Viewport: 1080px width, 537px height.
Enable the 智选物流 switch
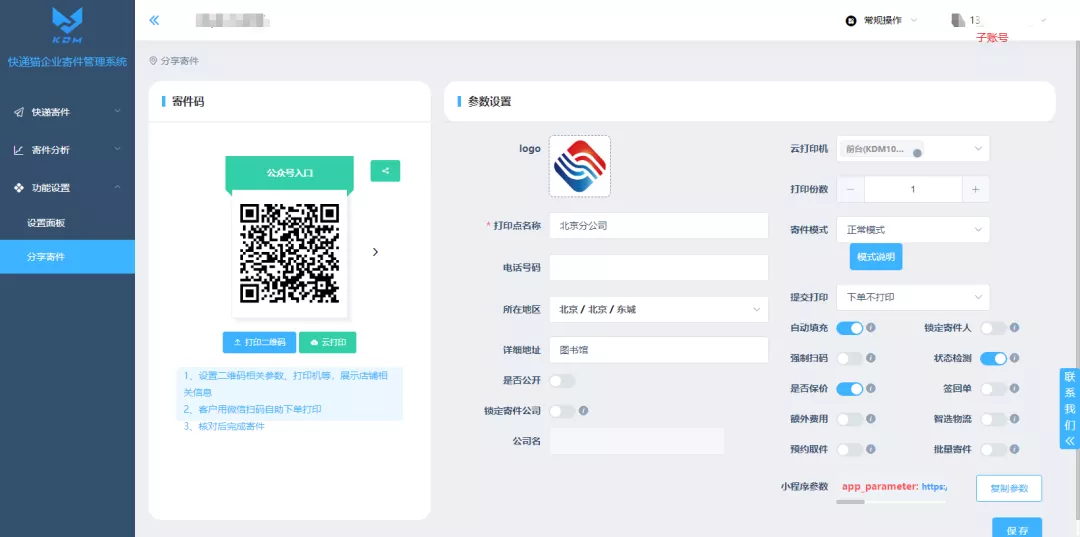tap(993, 419)
